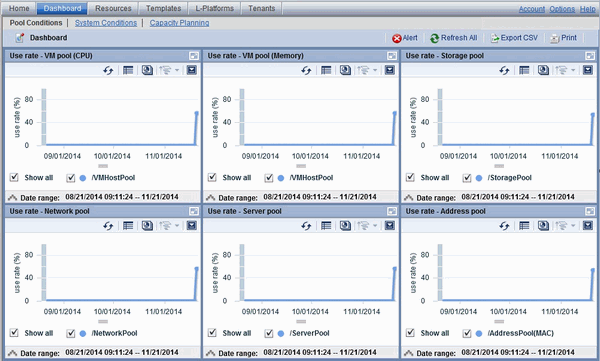
Task: Show table view for VM pool (Memory)
Action: [326, 70]
